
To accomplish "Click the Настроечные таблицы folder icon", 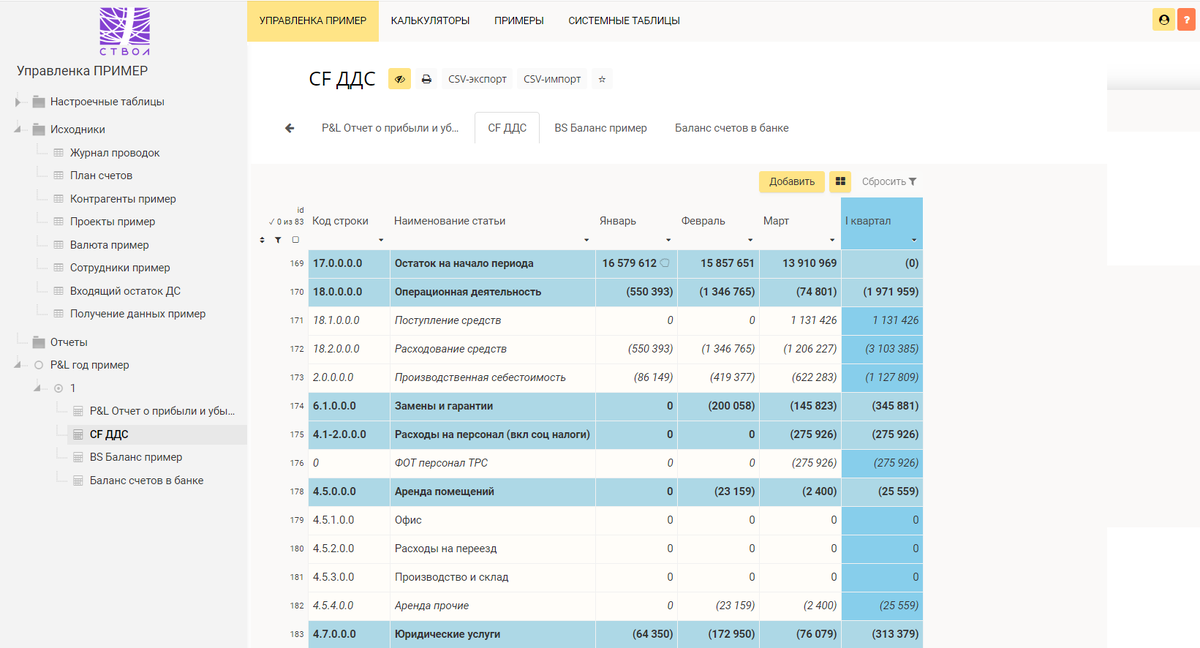I will point(39,101).
